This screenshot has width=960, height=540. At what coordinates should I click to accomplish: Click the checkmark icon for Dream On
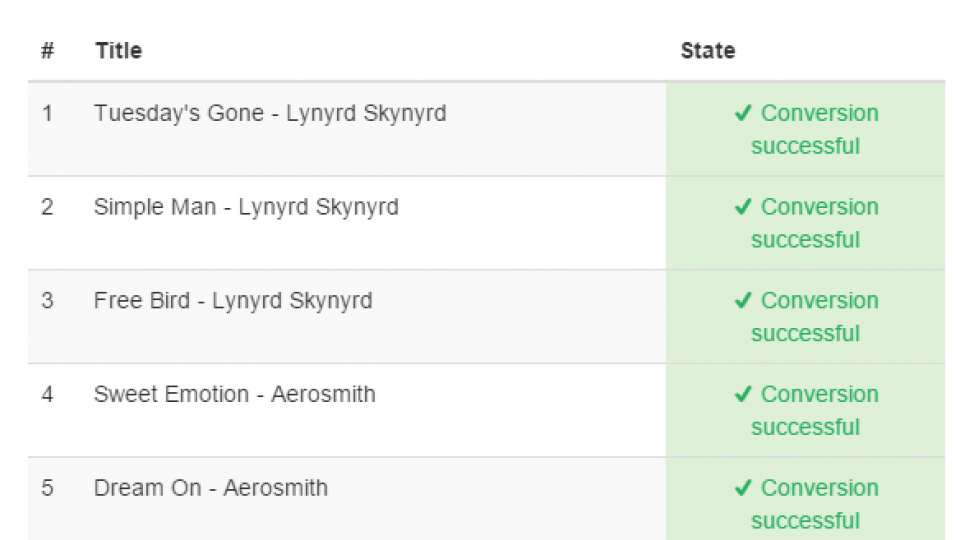(743, 488)
